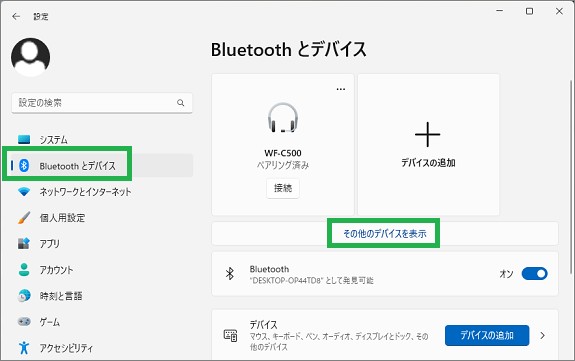Open ゲーム settings category

point(50,322)
